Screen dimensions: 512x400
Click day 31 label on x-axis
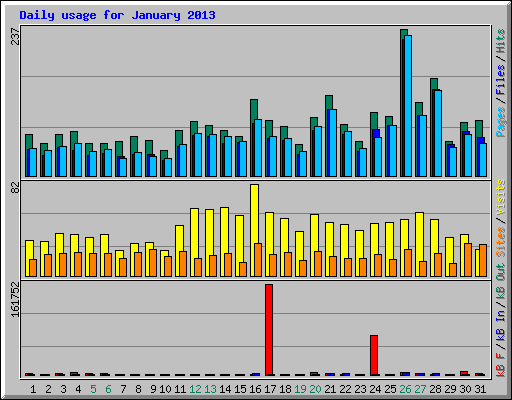(480, 389)
